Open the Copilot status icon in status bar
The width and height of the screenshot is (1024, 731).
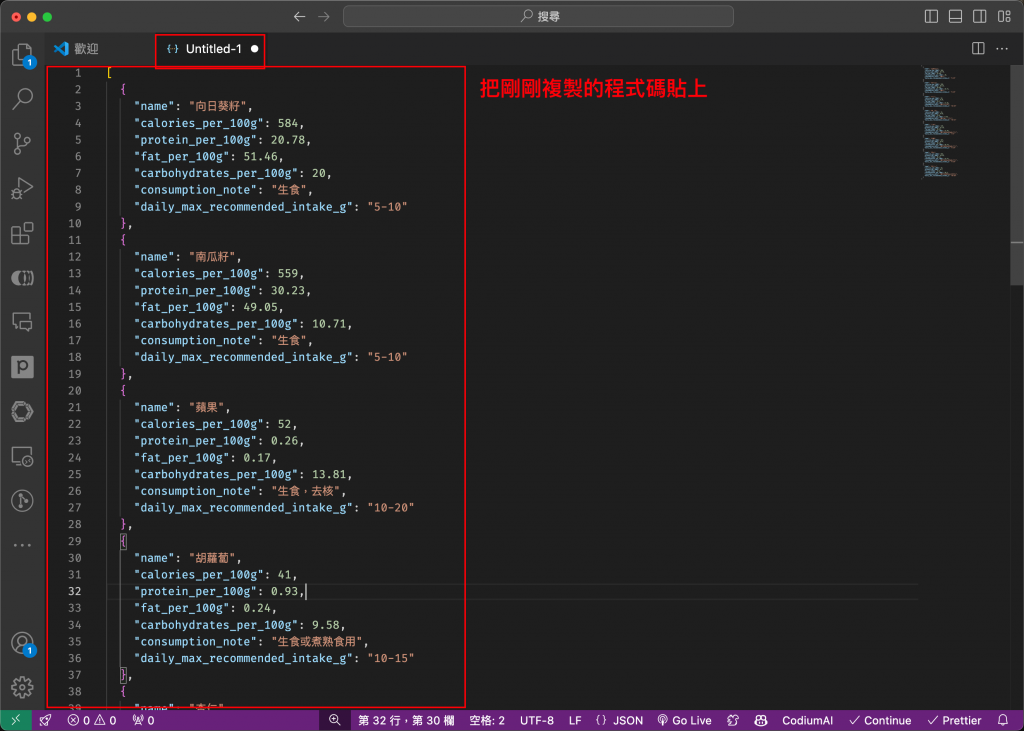(761, 720)
